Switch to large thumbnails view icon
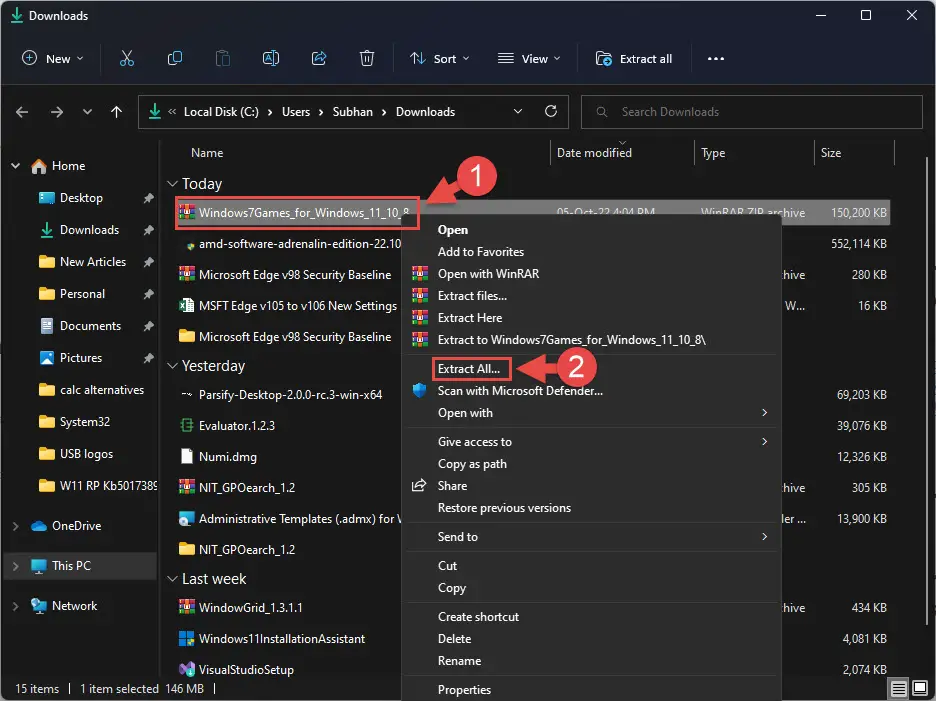Viewport: 936px width, 701px height. tap(920, 688)
